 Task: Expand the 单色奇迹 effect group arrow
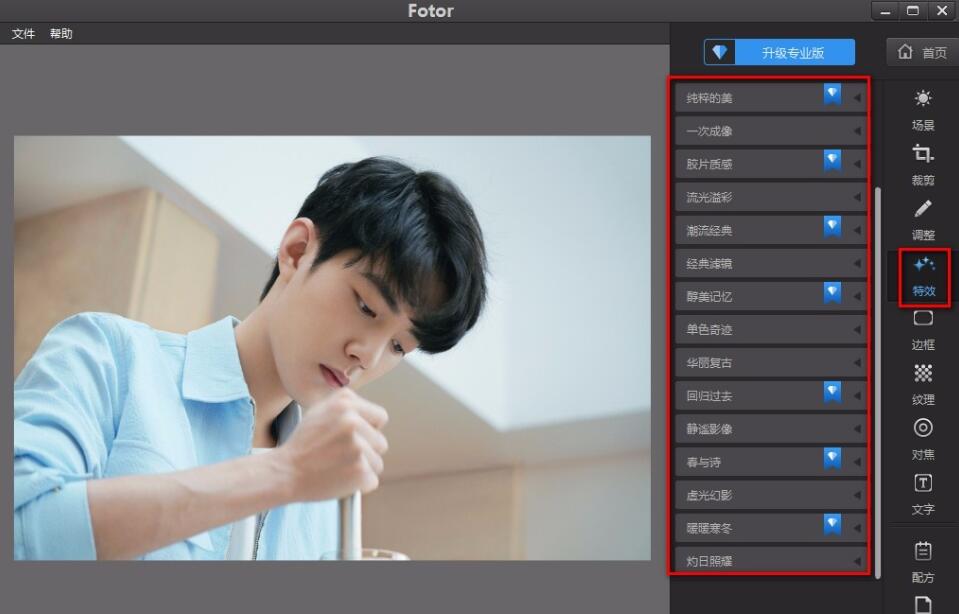click(x=857, y=330)
